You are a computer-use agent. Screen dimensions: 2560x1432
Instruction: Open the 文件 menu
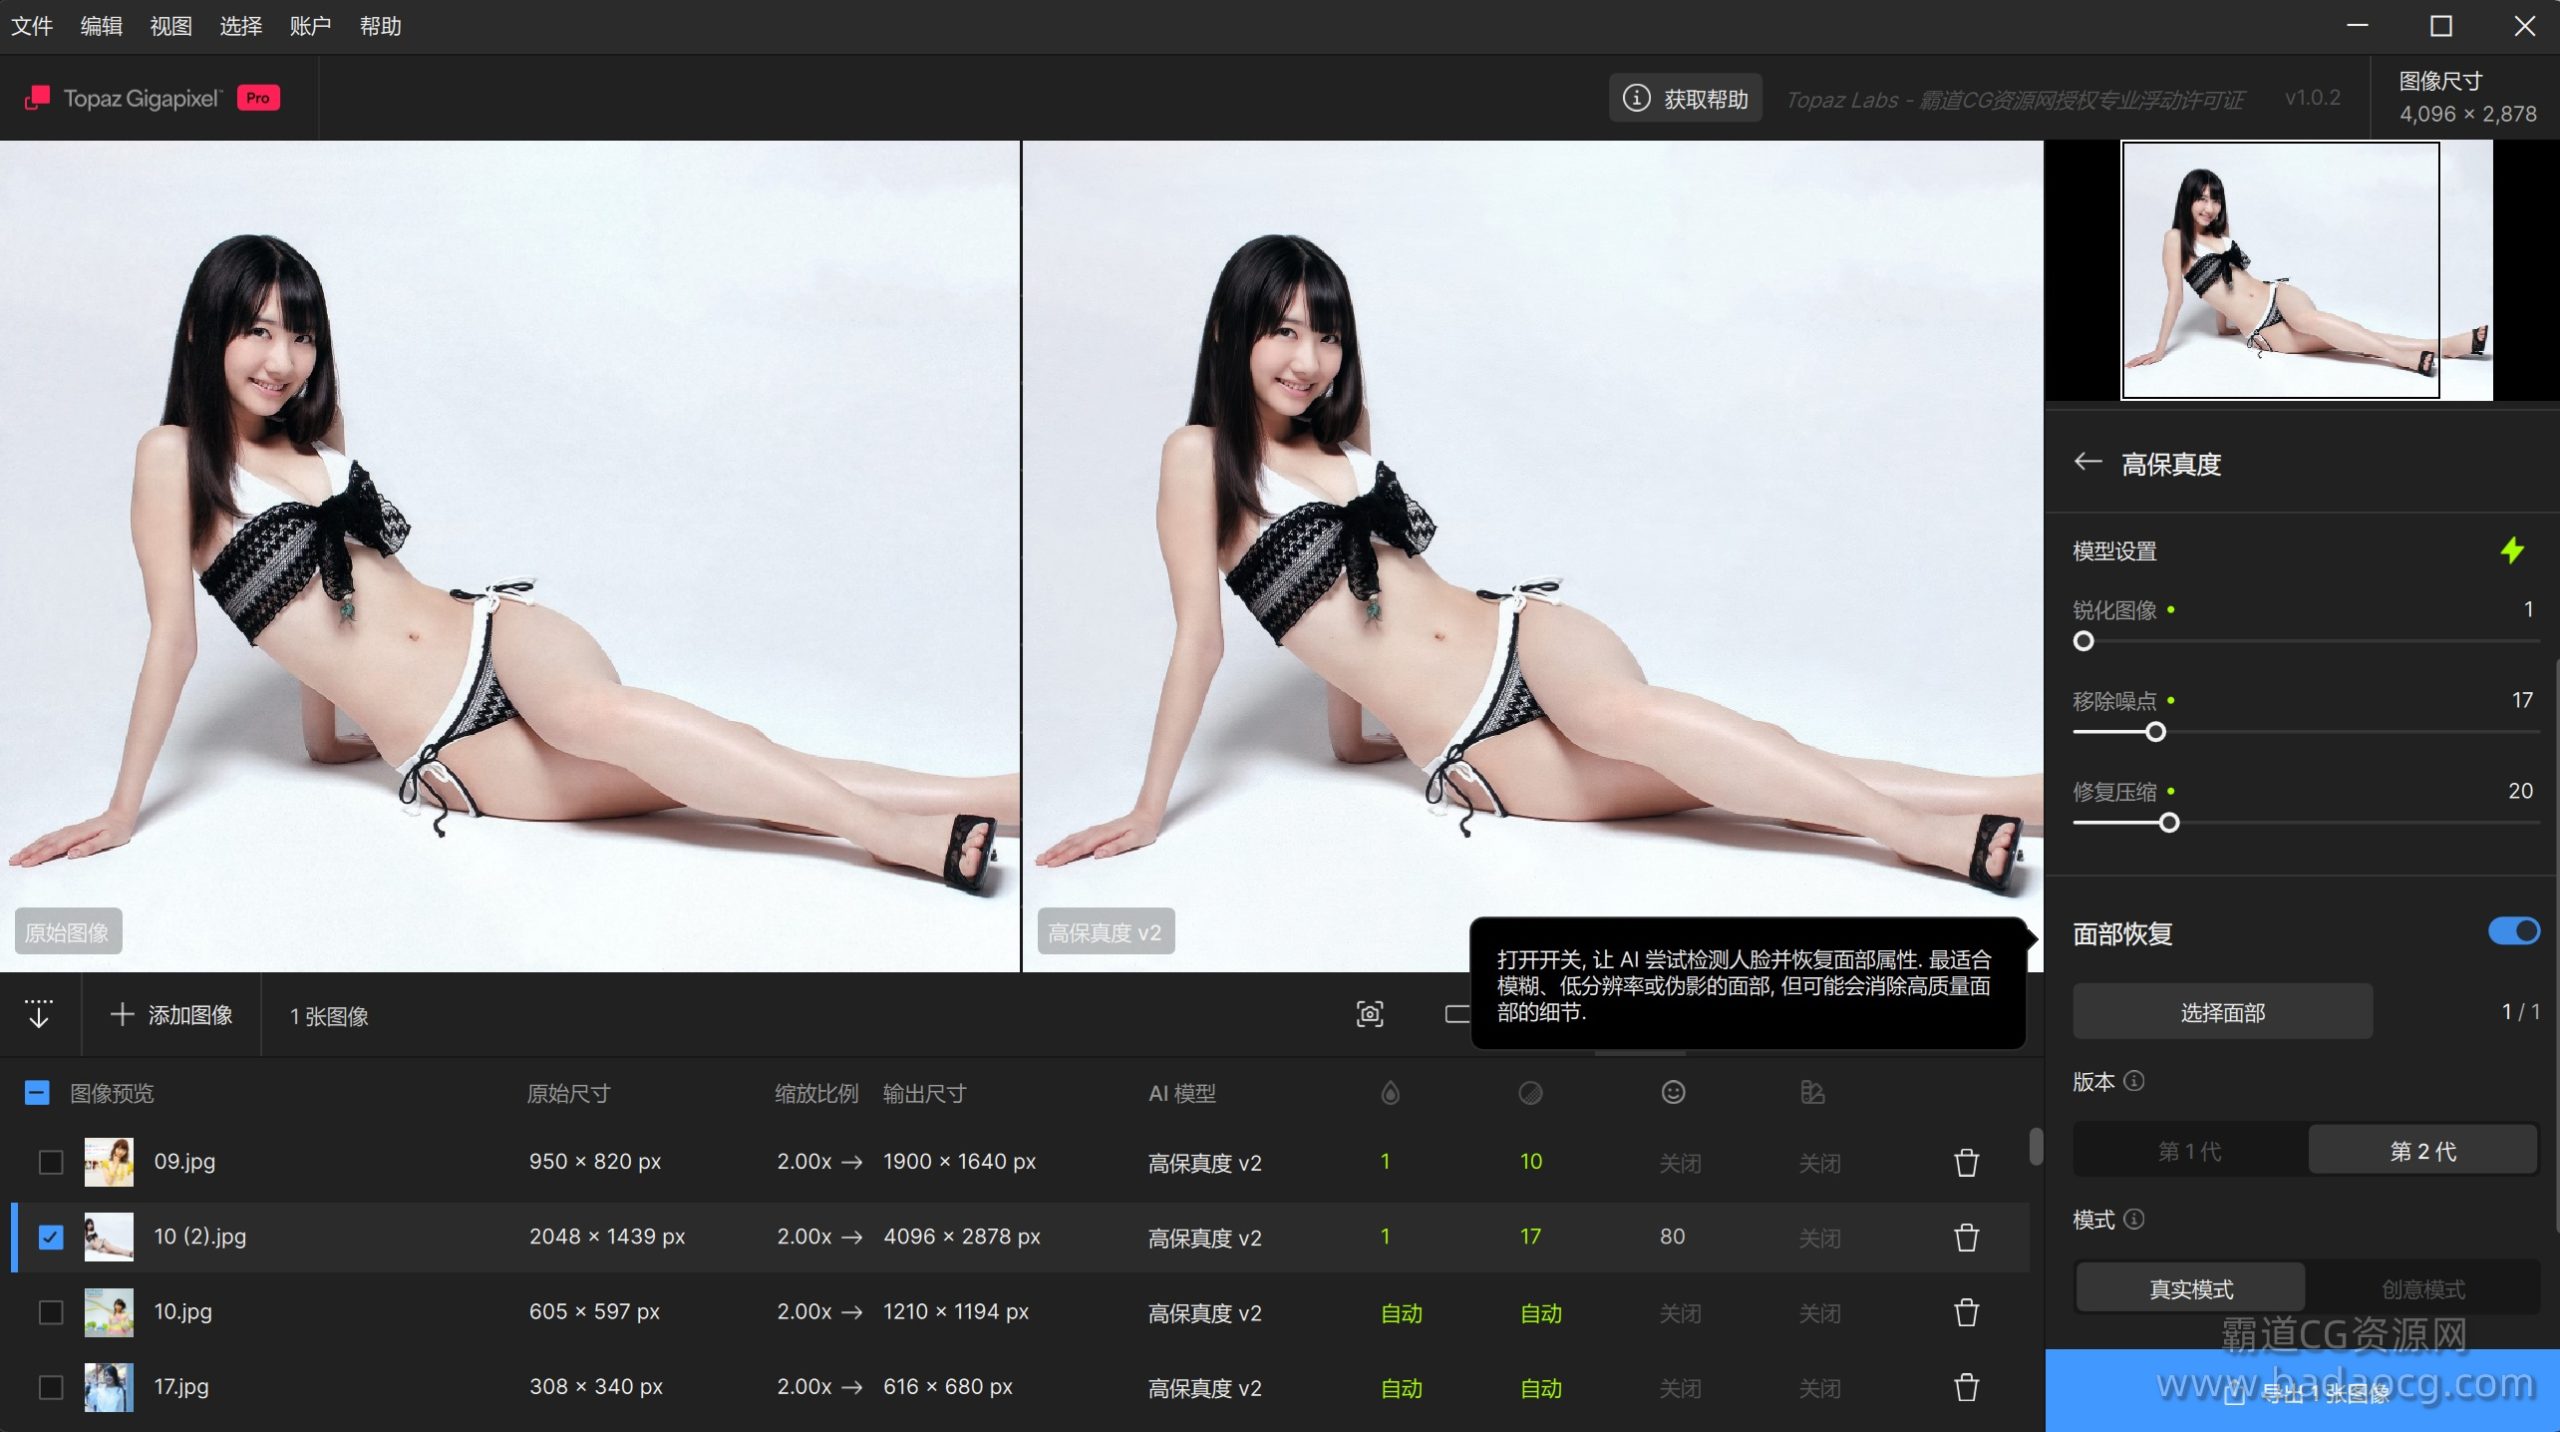32,26
